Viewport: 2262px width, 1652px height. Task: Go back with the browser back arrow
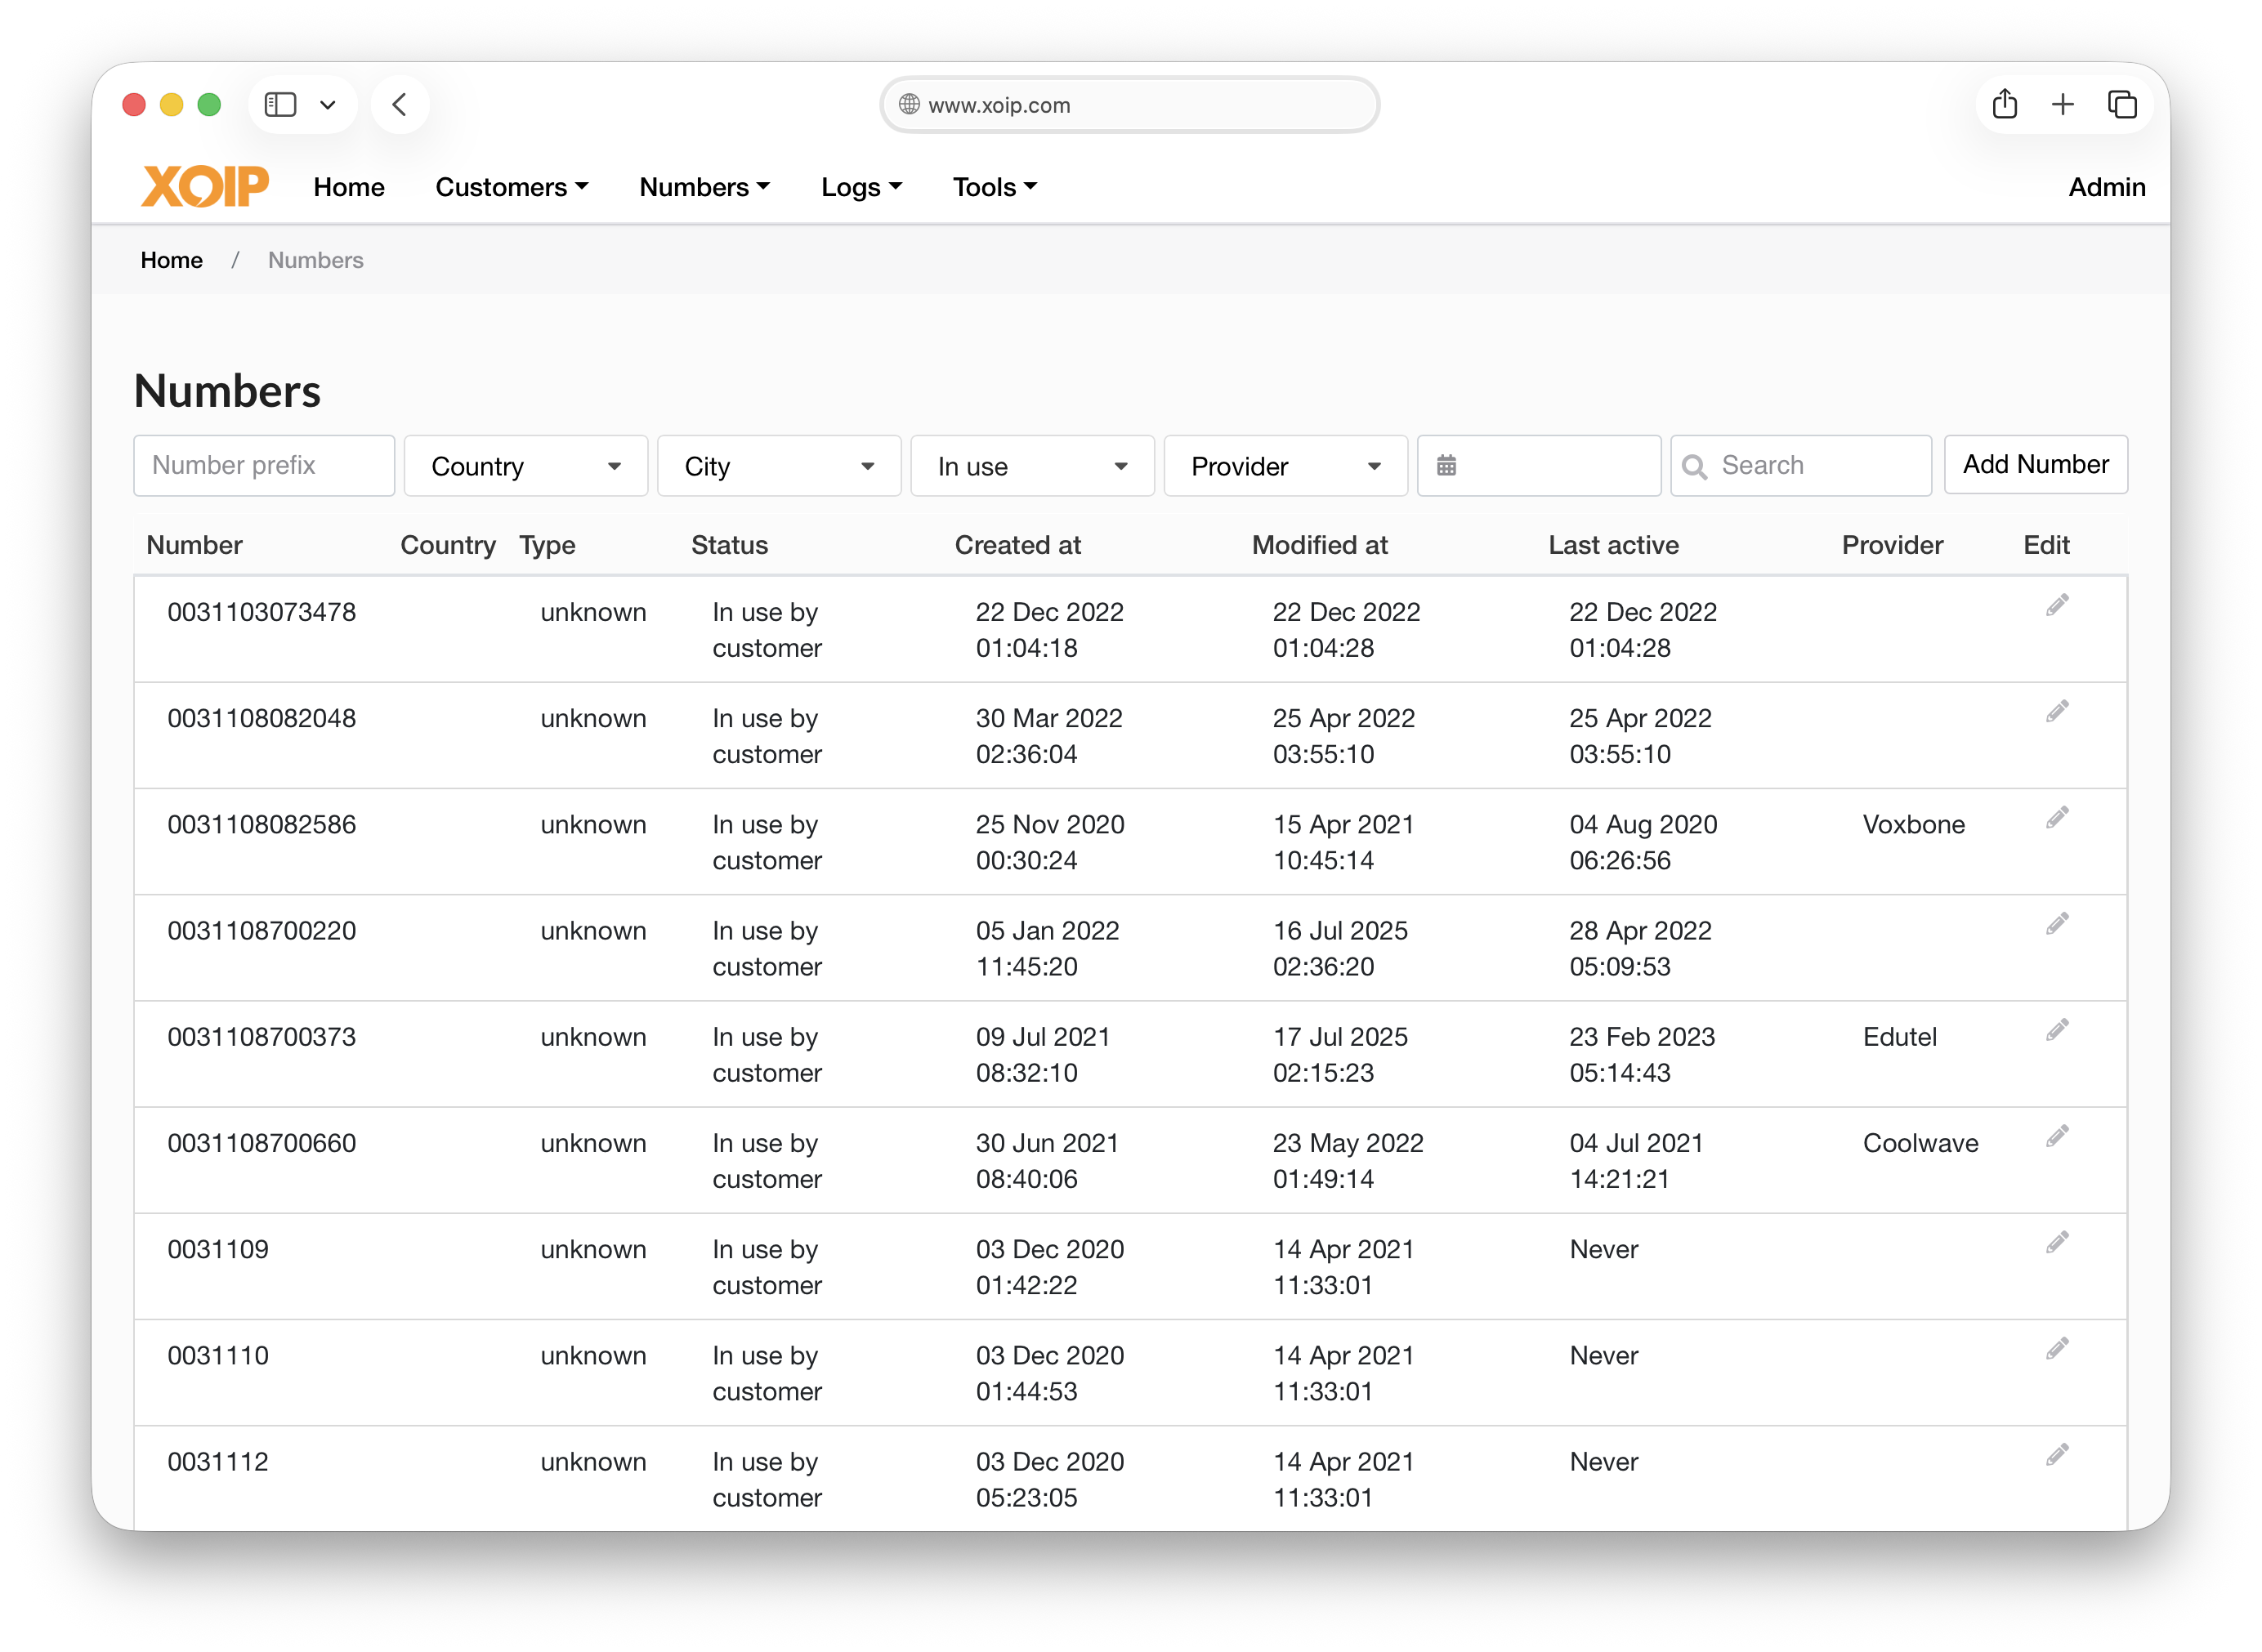click(x=399, y=104)
